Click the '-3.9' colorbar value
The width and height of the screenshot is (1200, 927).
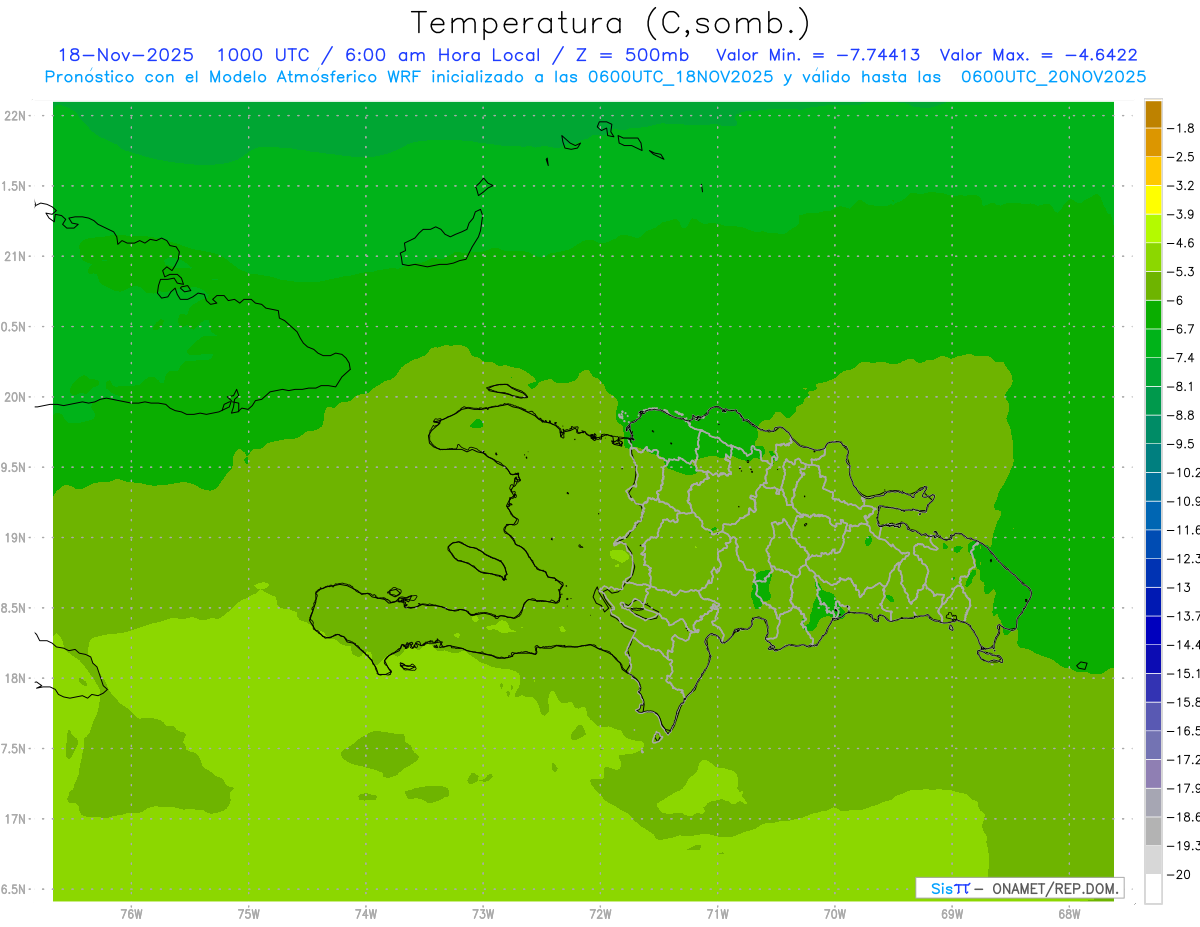1182,214
